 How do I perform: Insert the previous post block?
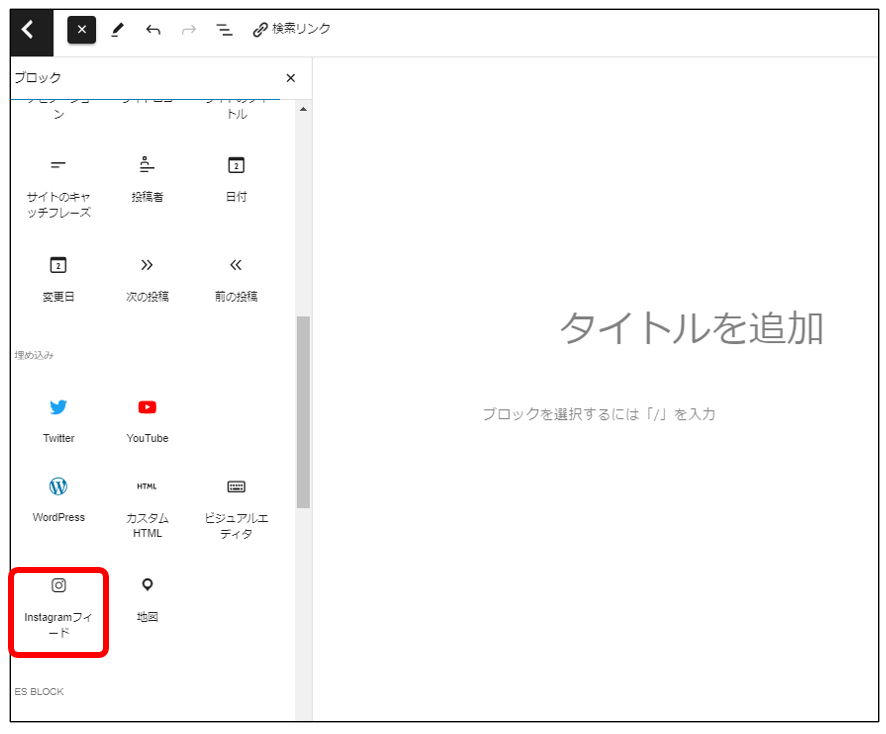236,278
